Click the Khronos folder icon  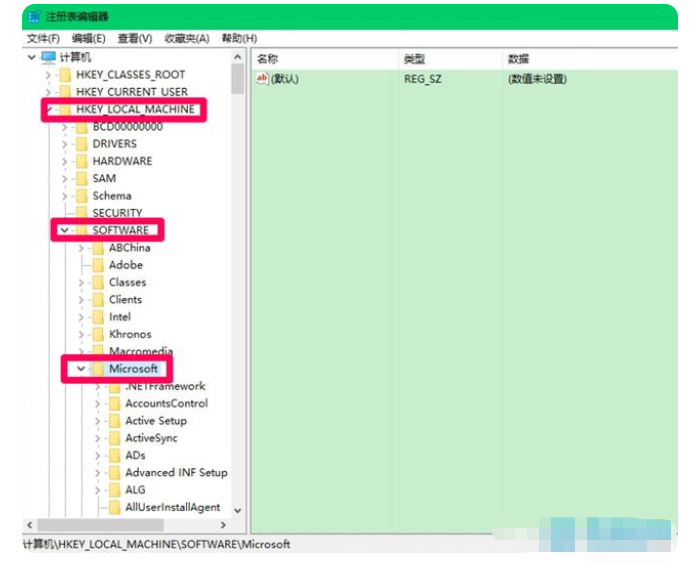pos(98,334)
